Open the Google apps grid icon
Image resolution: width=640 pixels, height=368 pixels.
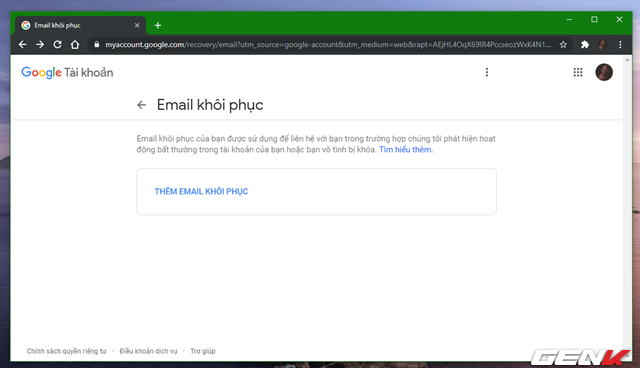578,72
